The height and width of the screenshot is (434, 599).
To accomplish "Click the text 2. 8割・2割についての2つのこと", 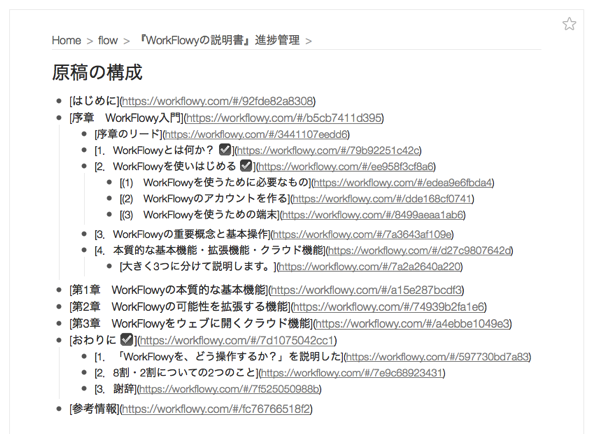I will coord(176,372).
